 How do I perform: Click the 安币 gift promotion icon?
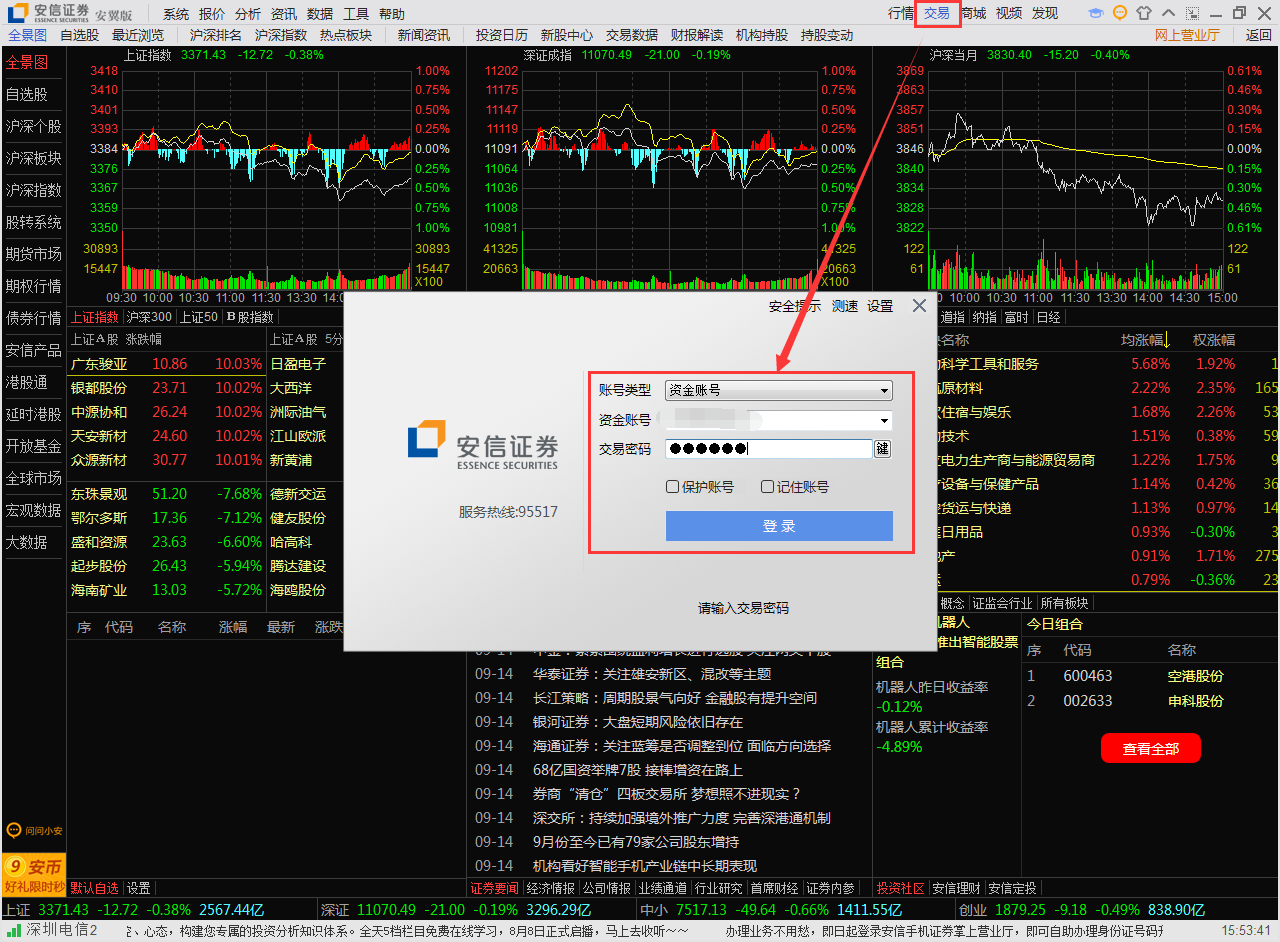33,874
